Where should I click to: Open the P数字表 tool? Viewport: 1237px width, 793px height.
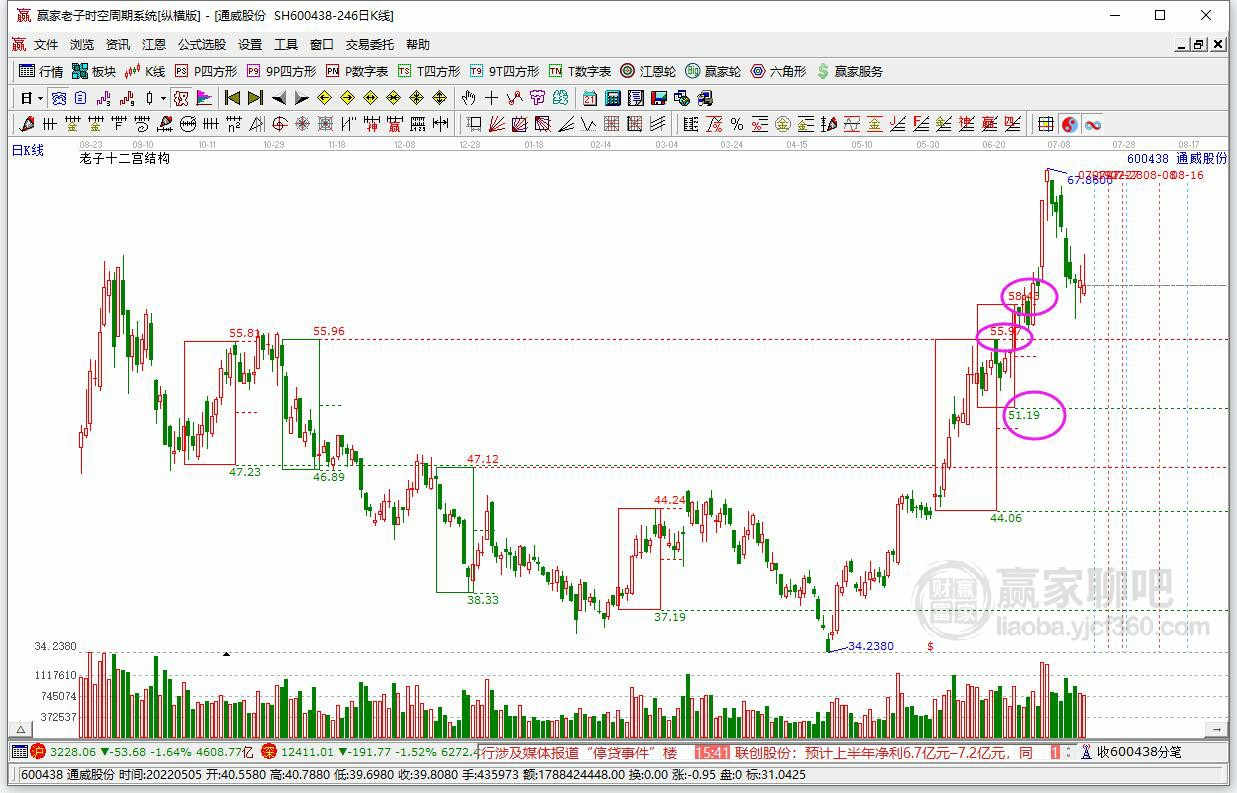pos(357,71)
